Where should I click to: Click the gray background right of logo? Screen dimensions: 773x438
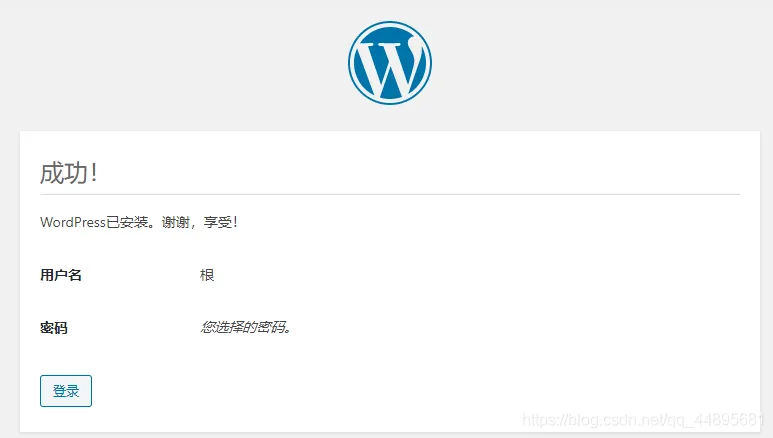click(x=600, y=62)
